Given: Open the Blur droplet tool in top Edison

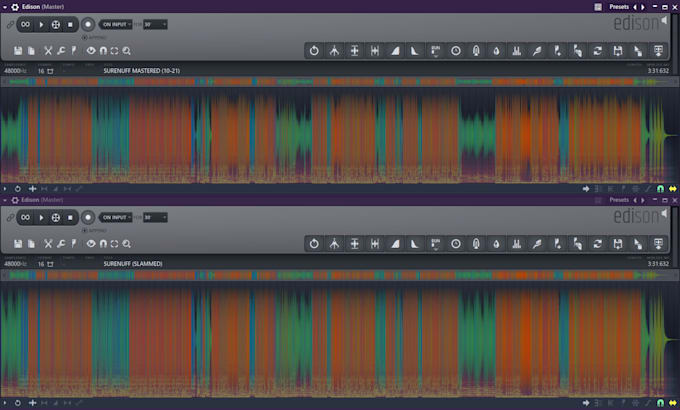Looking at the screenshot, I should (496, 51).
